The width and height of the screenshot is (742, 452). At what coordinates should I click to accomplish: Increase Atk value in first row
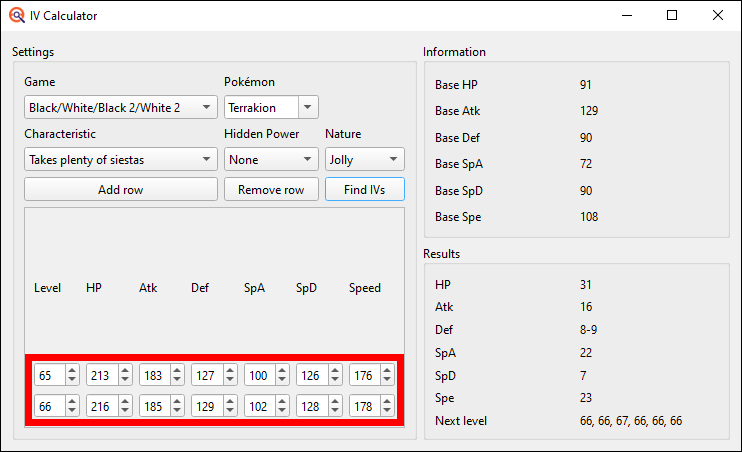click(177, 370)
